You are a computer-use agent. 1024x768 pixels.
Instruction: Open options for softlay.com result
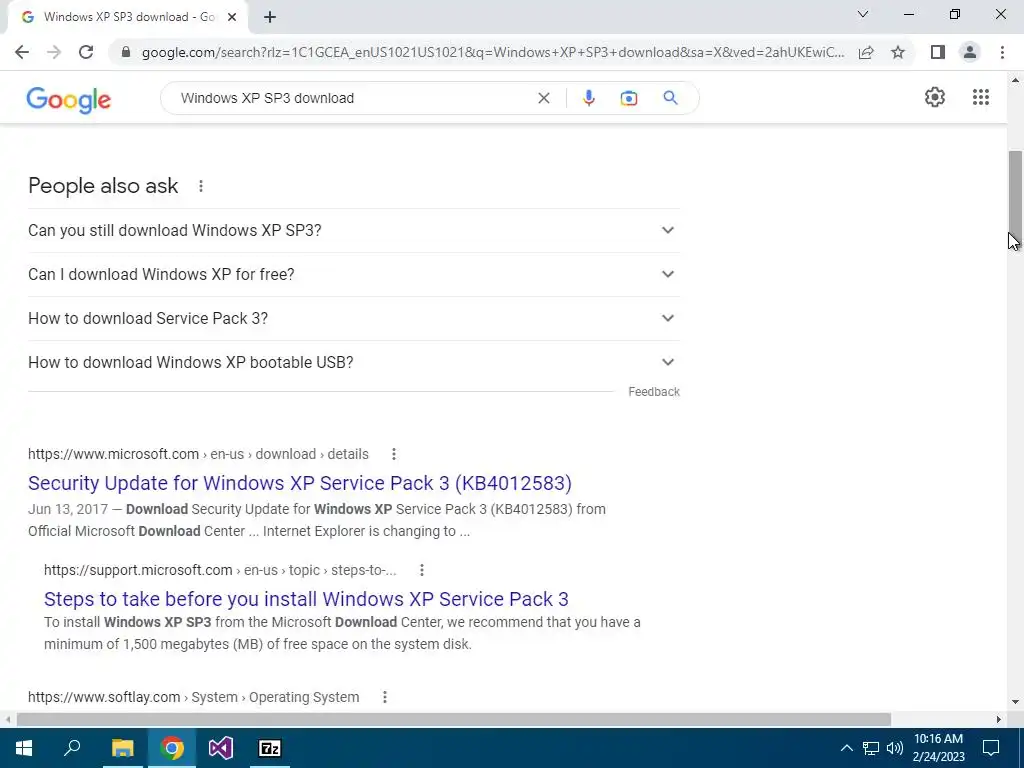[x=385, y=697]
